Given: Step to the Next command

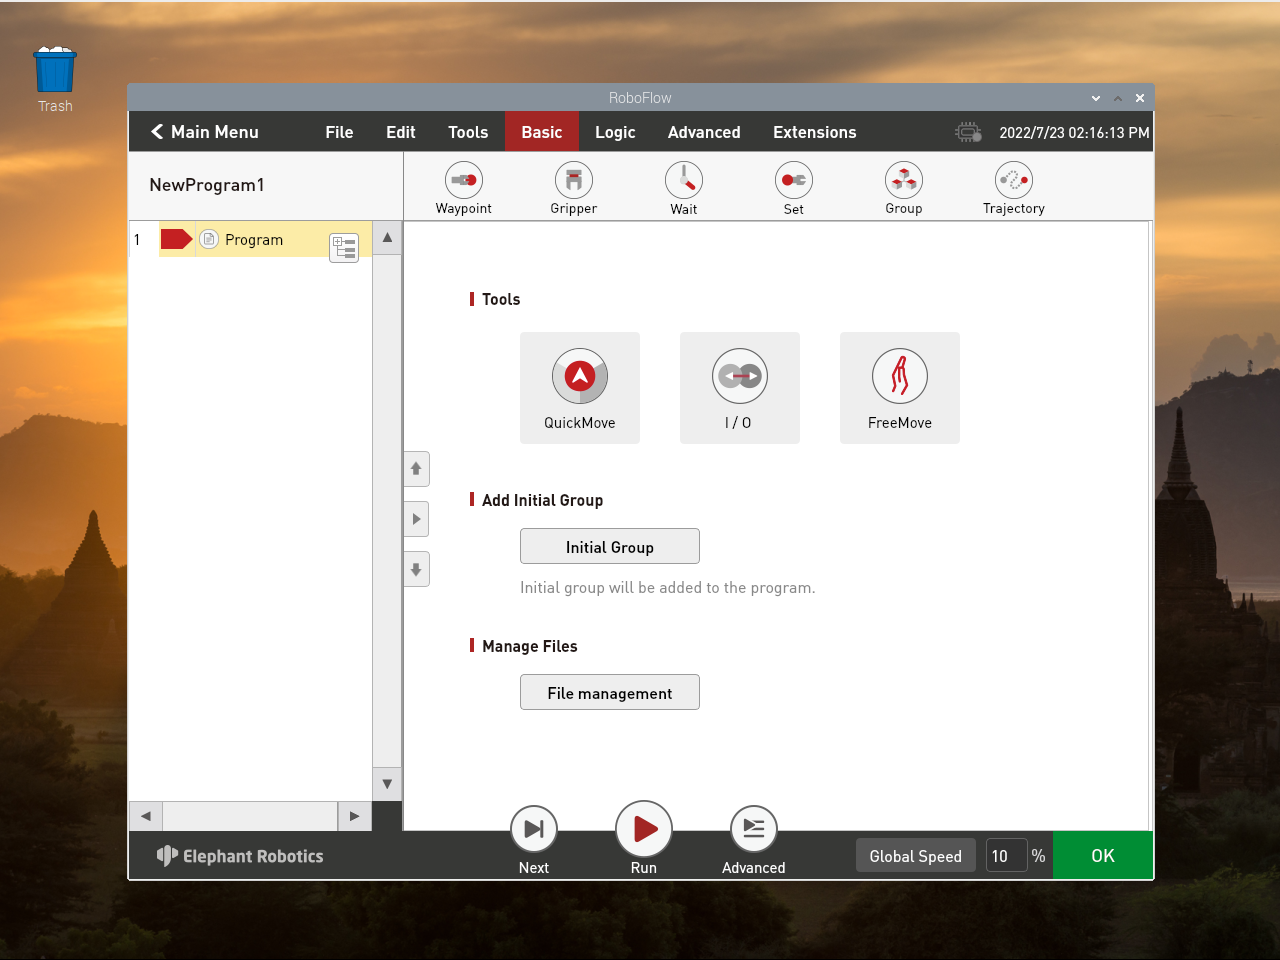Looking at the screenshot, I should pyautogui.click(x=533, y=829).
